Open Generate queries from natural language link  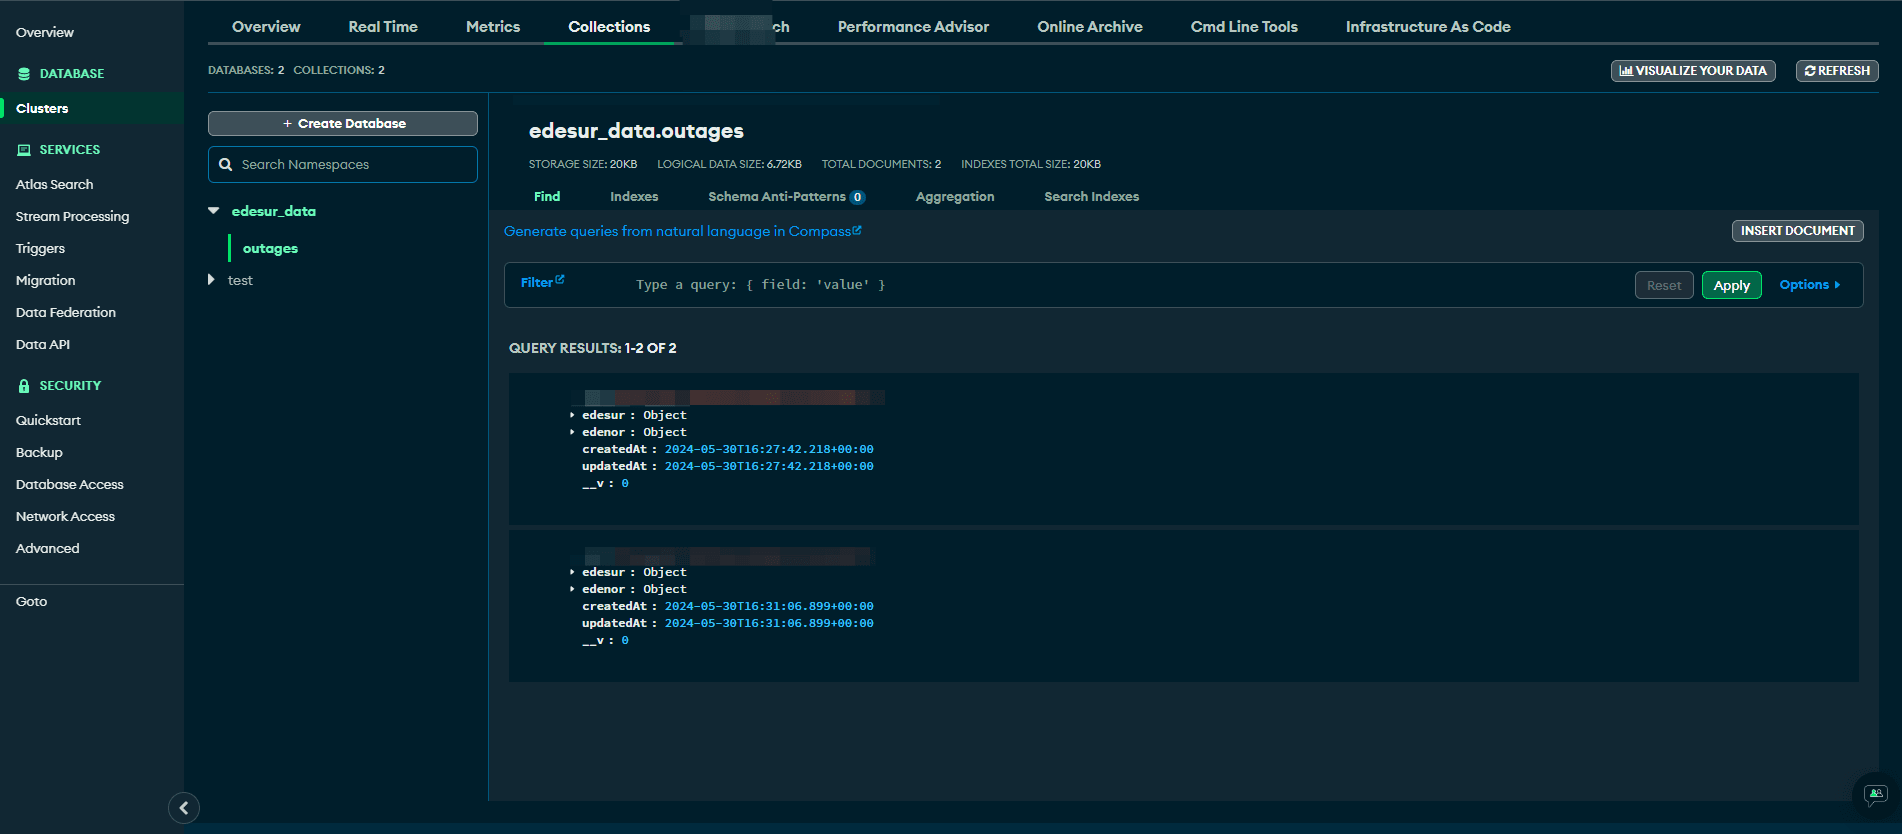tap(682, 231)
